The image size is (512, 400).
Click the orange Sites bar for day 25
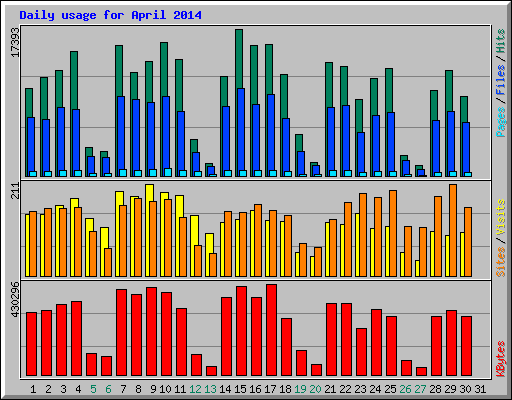pos(393,233)
